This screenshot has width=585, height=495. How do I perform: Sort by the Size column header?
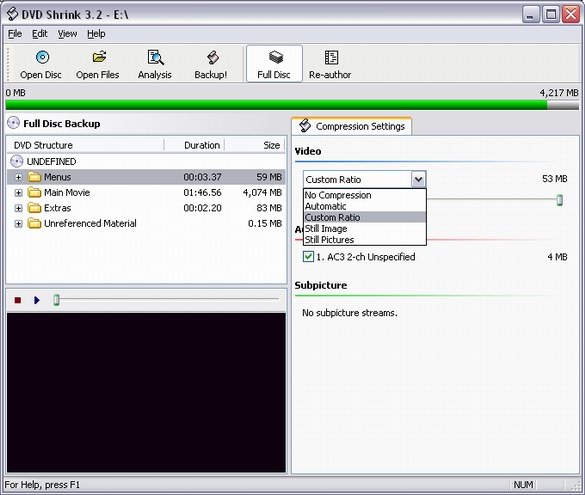click(255, 145)
